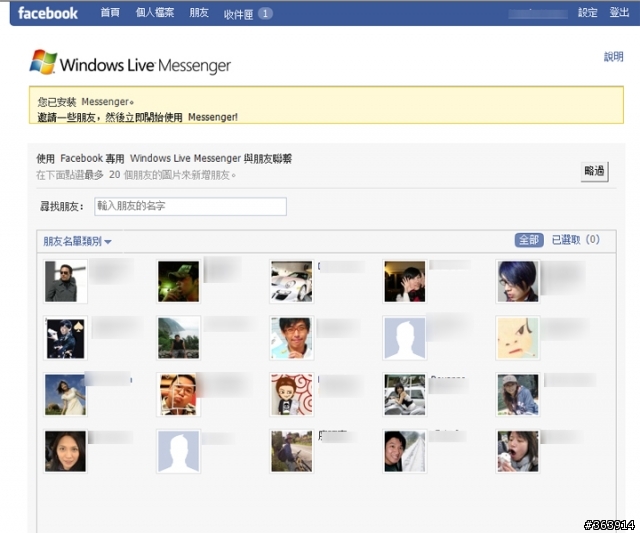This screenshot has height=533, width=640.
Task: Switch to the 已選取 (0) tab
Action: pyautogui.click(x=576, y=240)
